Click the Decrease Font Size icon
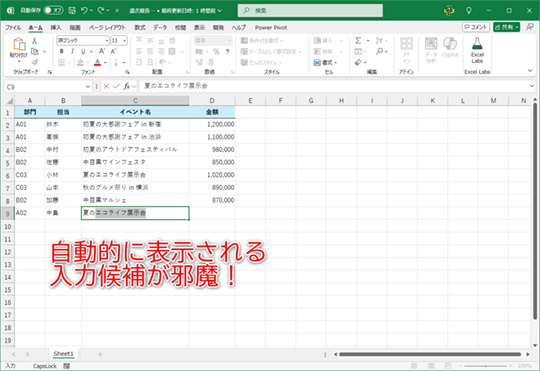 (x=113, y=51)
